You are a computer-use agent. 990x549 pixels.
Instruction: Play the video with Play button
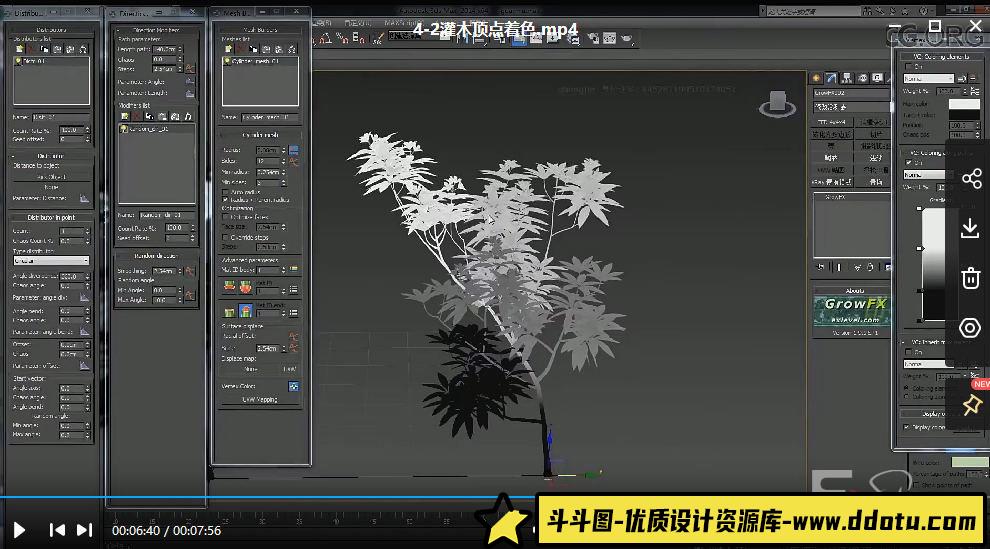[x=19, y=530]
